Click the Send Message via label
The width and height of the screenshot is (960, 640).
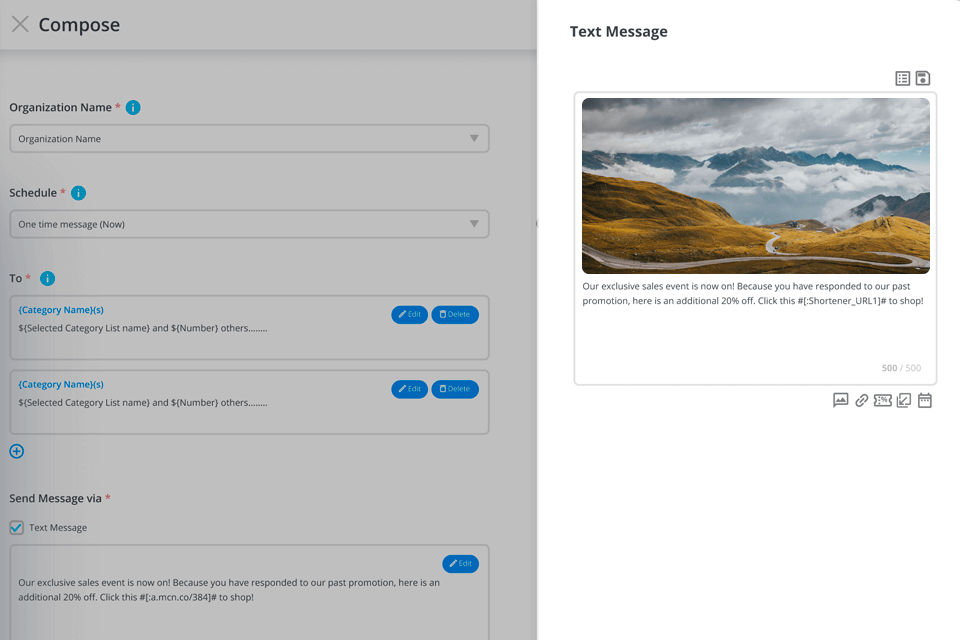(x=55, y=499)
